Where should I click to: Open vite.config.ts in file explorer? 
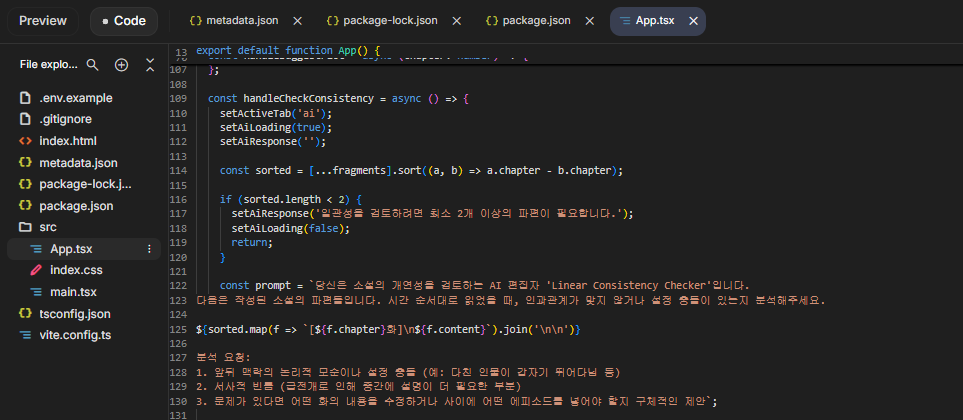point(84,335)
